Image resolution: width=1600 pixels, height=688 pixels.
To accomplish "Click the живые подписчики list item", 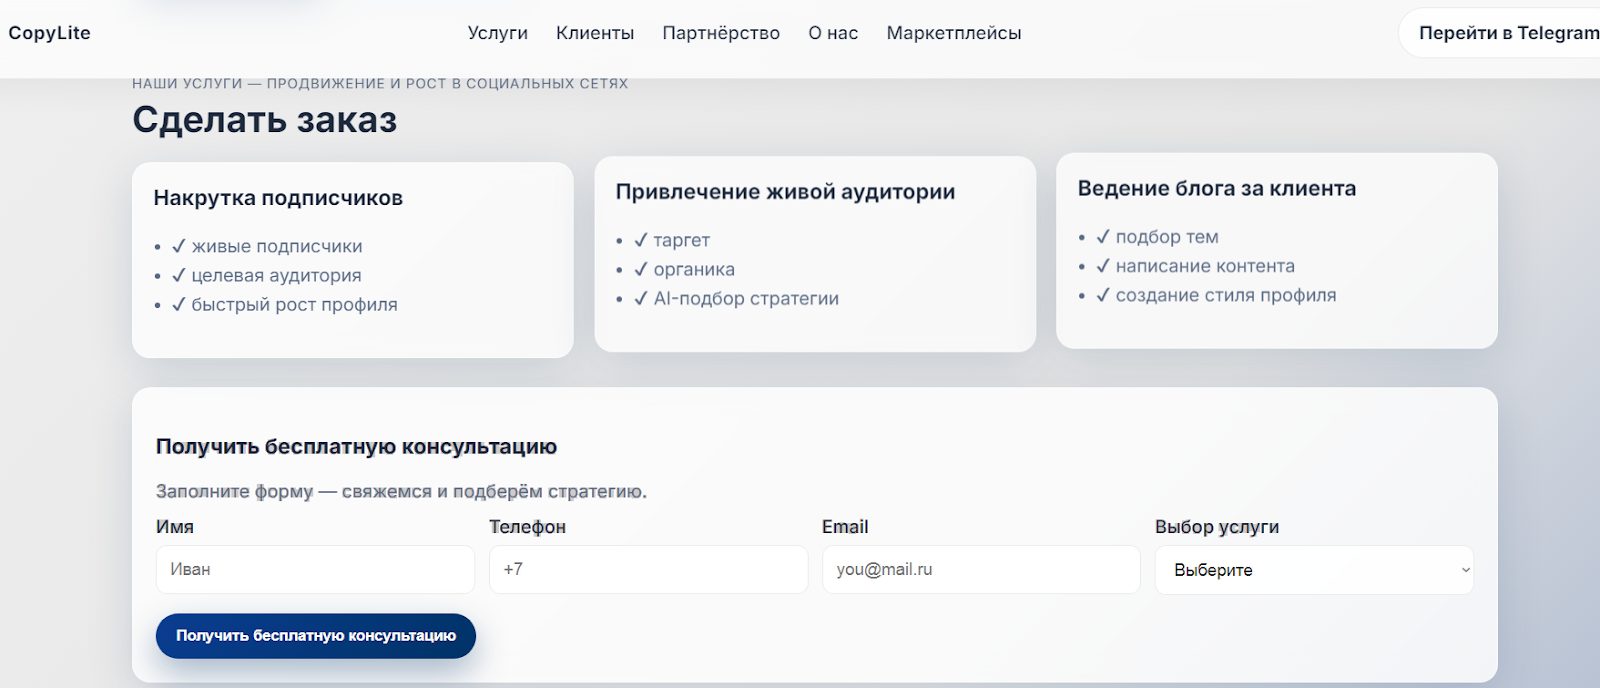I will [x=267, y=246].
